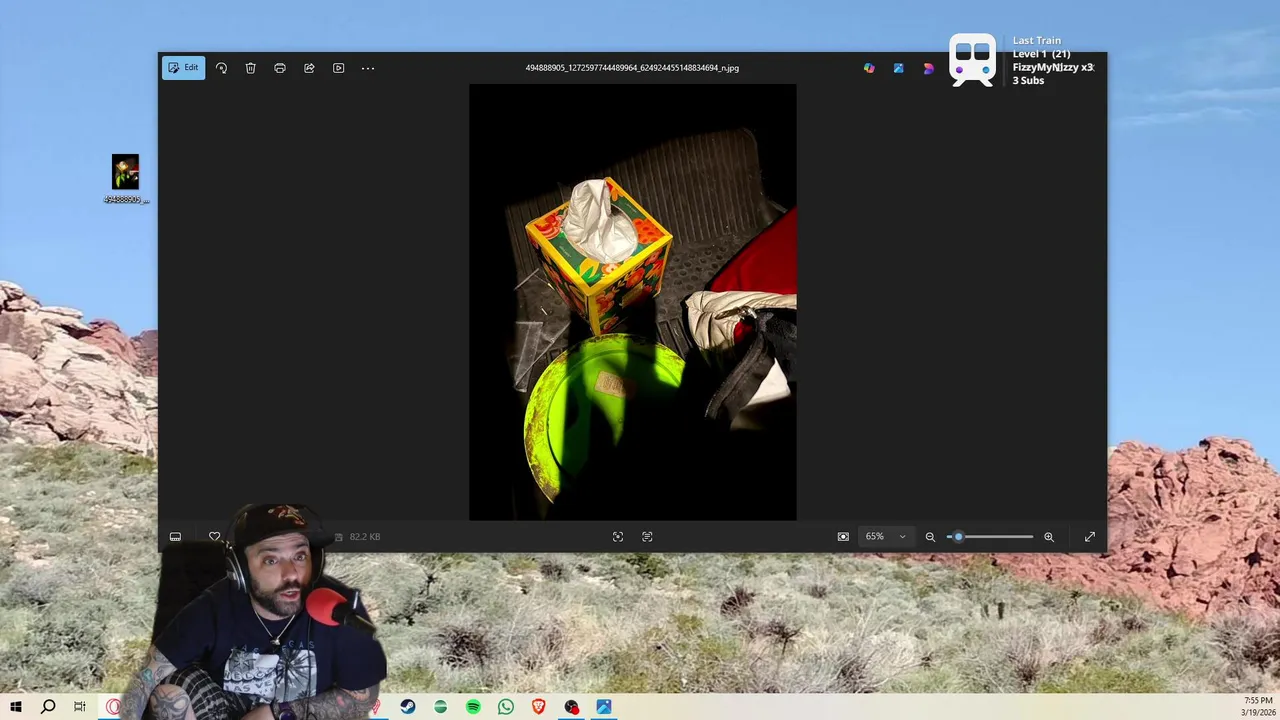The height and width of the screenshot is (720, 1280).
Task: Open the Windows Start menu
Action: (x=16, y=707)
